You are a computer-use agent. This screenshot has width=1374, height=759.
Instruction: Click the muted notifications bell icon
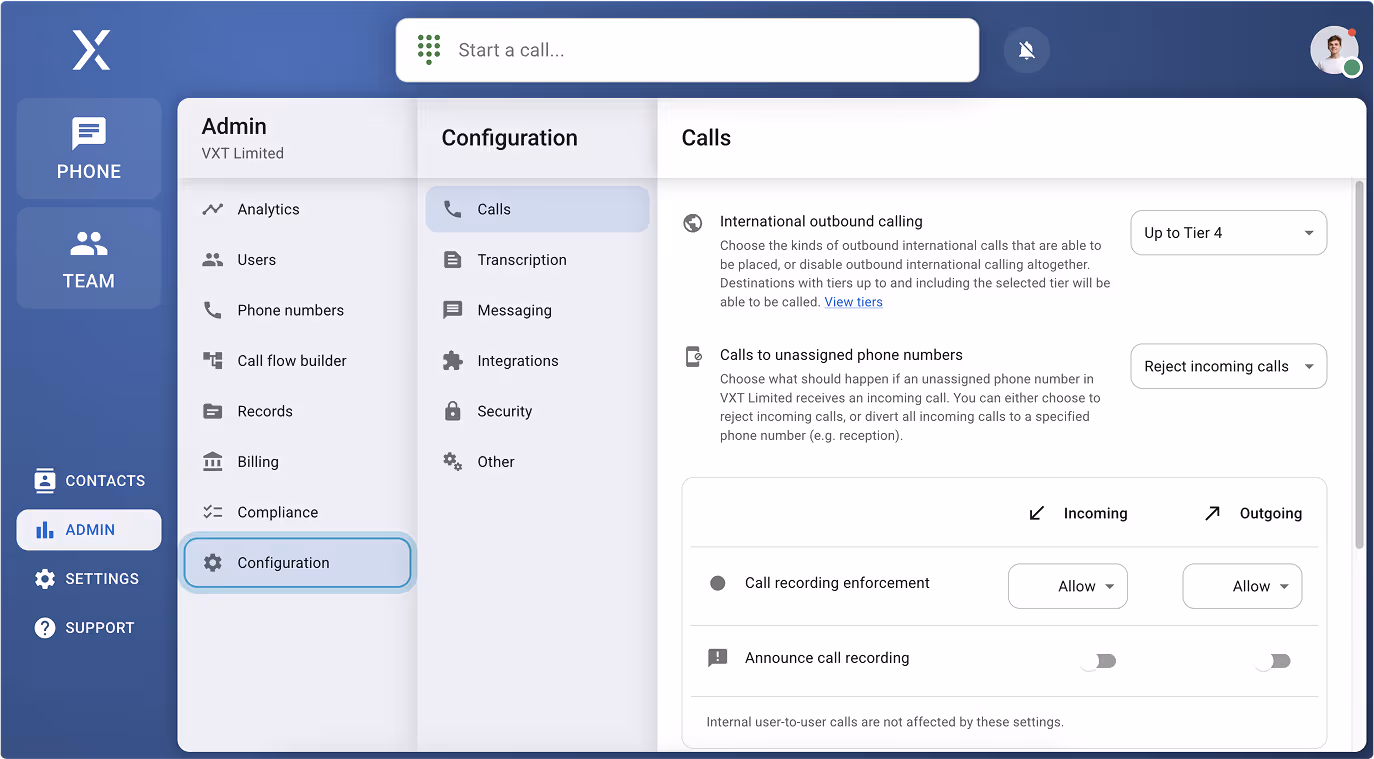click(x=1026, y=50)
